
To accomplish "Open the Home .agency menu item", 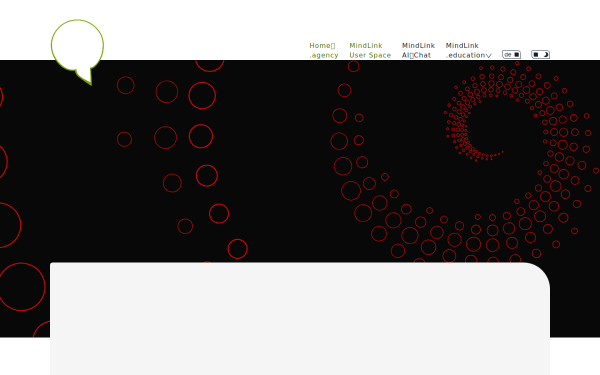I will click(324, 51).
